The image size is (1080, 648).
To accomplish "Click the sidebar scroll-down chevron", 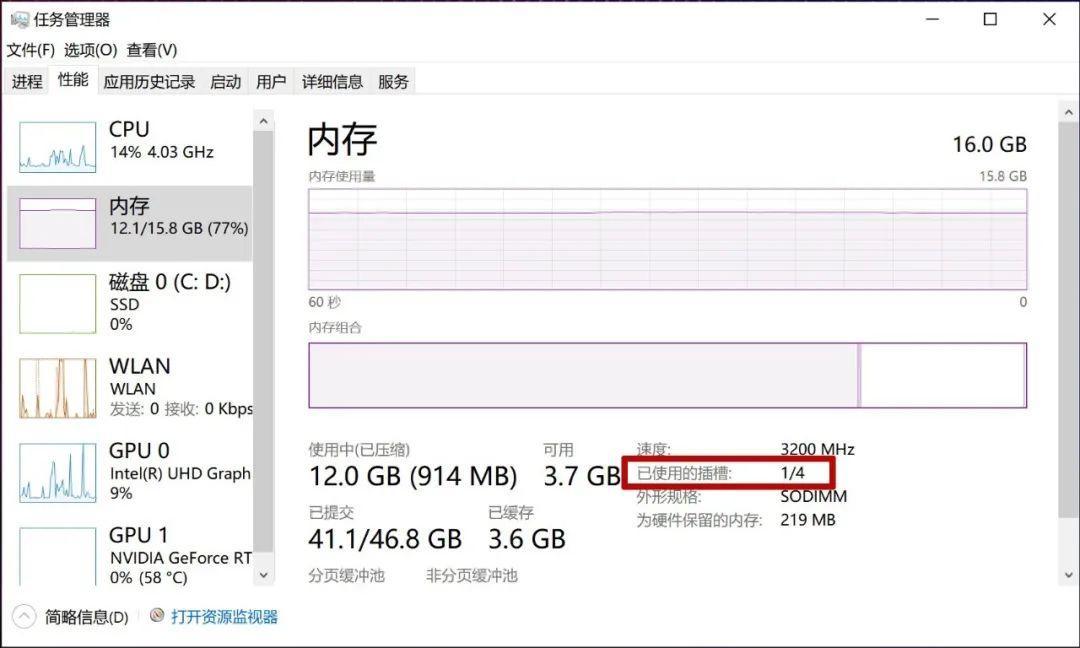I will [263, 577].
